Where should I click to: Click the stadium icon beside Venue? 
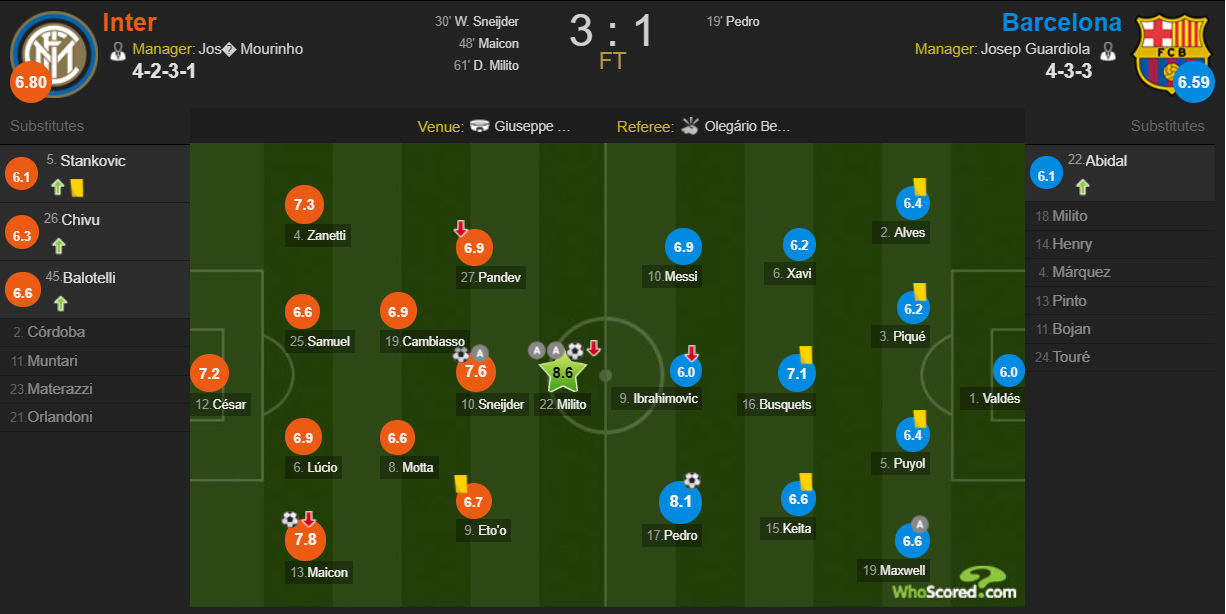(x=480, y=126)
